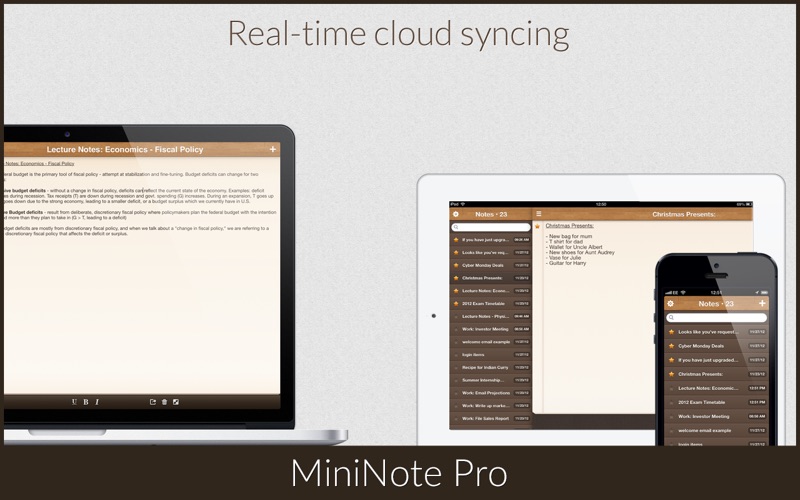
Task: Star Recipe for Indian Curry on the iPad
Action: tap(456, 367)
